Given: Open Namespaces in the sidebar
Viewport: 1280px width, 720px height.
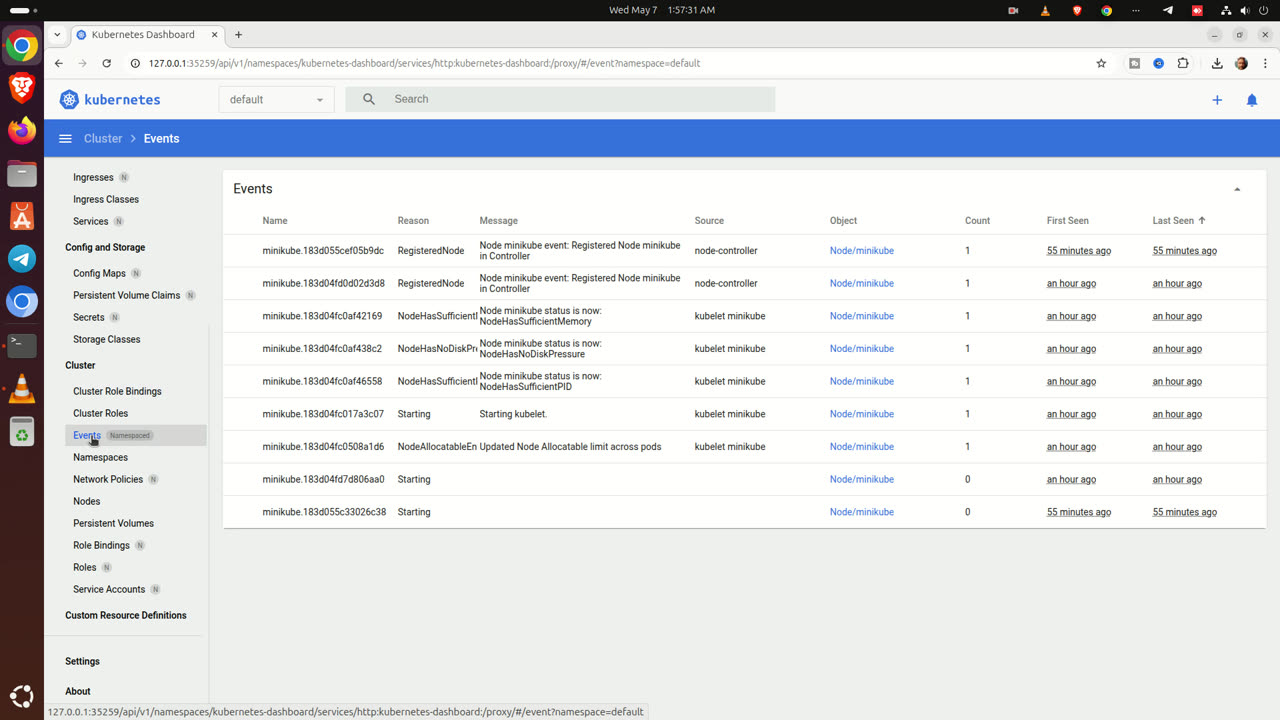Looking at the screenshot, I should (100, 458).
